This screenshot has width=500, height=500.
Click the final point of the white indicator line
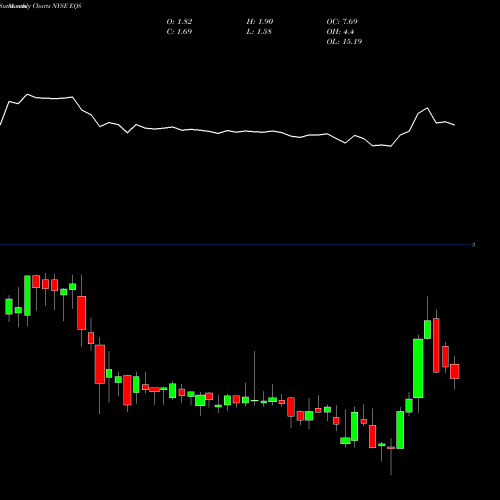(x=455, y=125)
